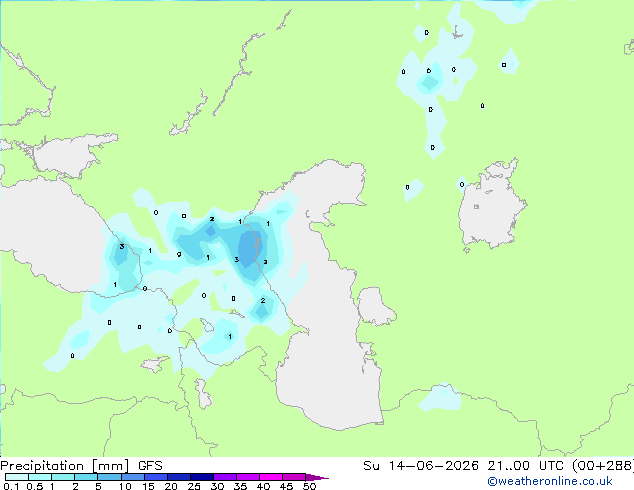Screen dimensions: 634x490
Task: Select the 25–30 mm dark blue swatch
Action: pyautogui.click(x=202, y=477)
